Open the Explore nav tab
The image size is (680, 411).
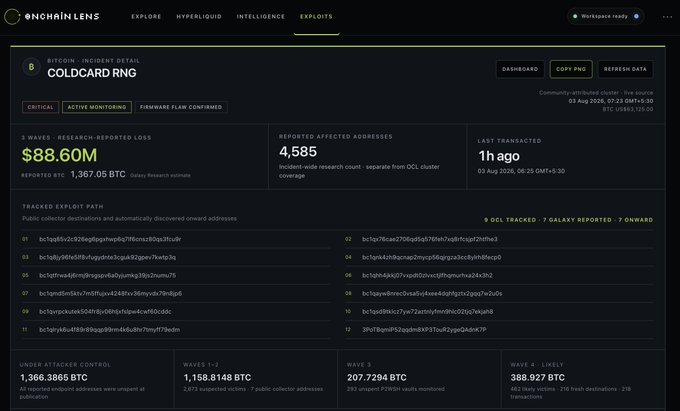(x=146, y=16)
